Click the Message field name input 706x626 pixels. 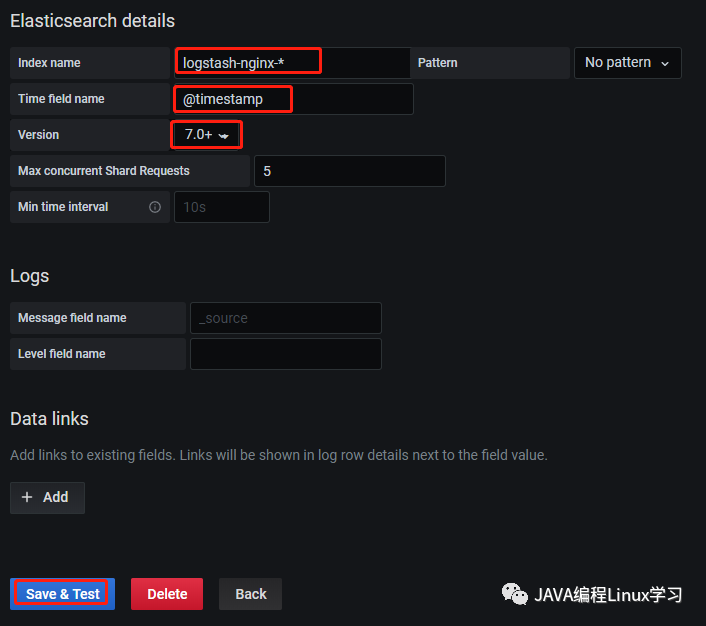(x=286, y=318)
